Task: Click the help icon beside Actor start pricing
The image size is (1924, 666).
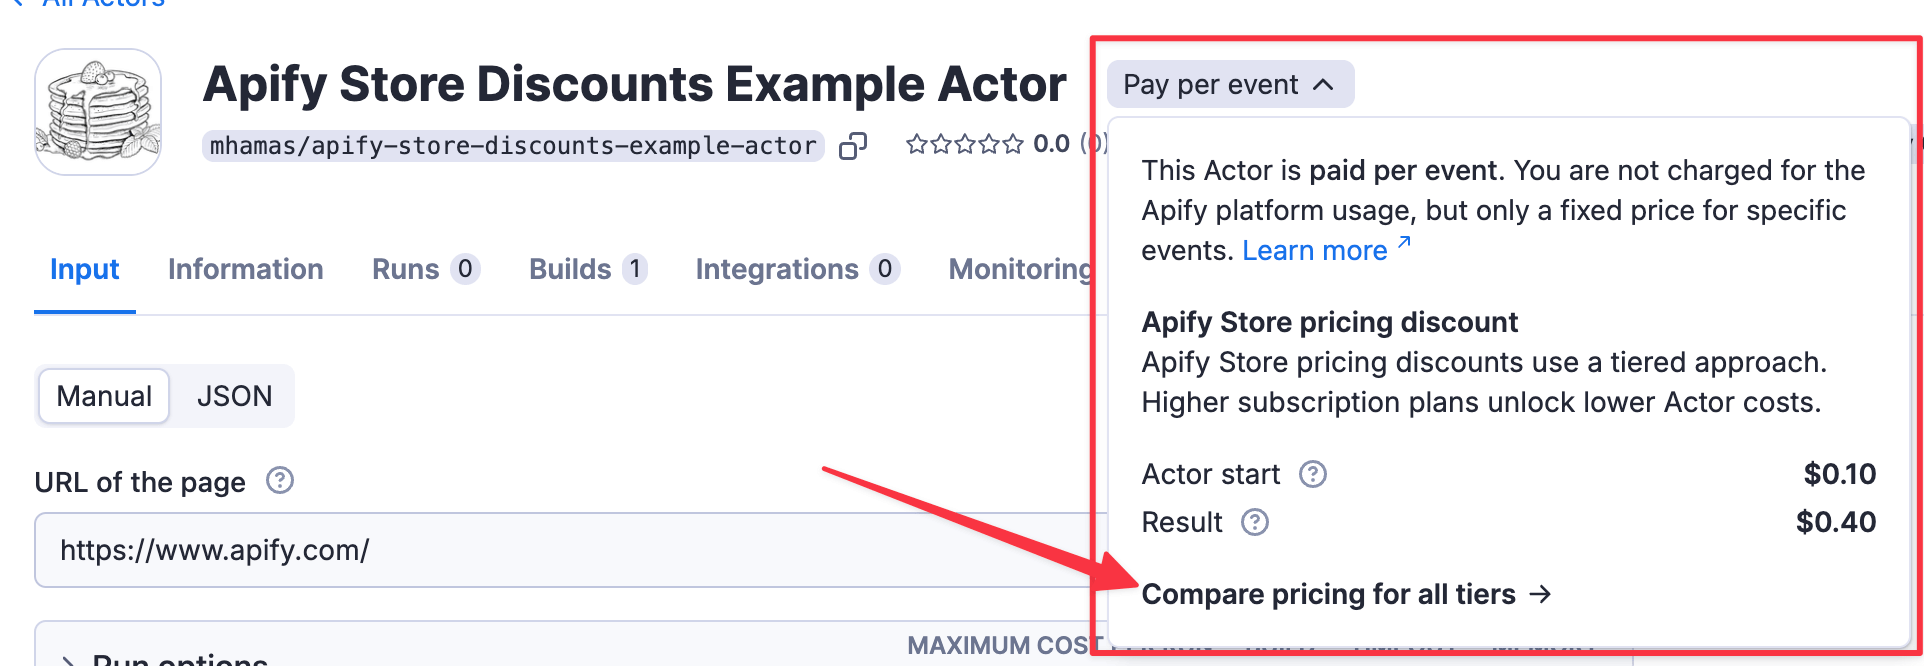Action: point(1315,474)
